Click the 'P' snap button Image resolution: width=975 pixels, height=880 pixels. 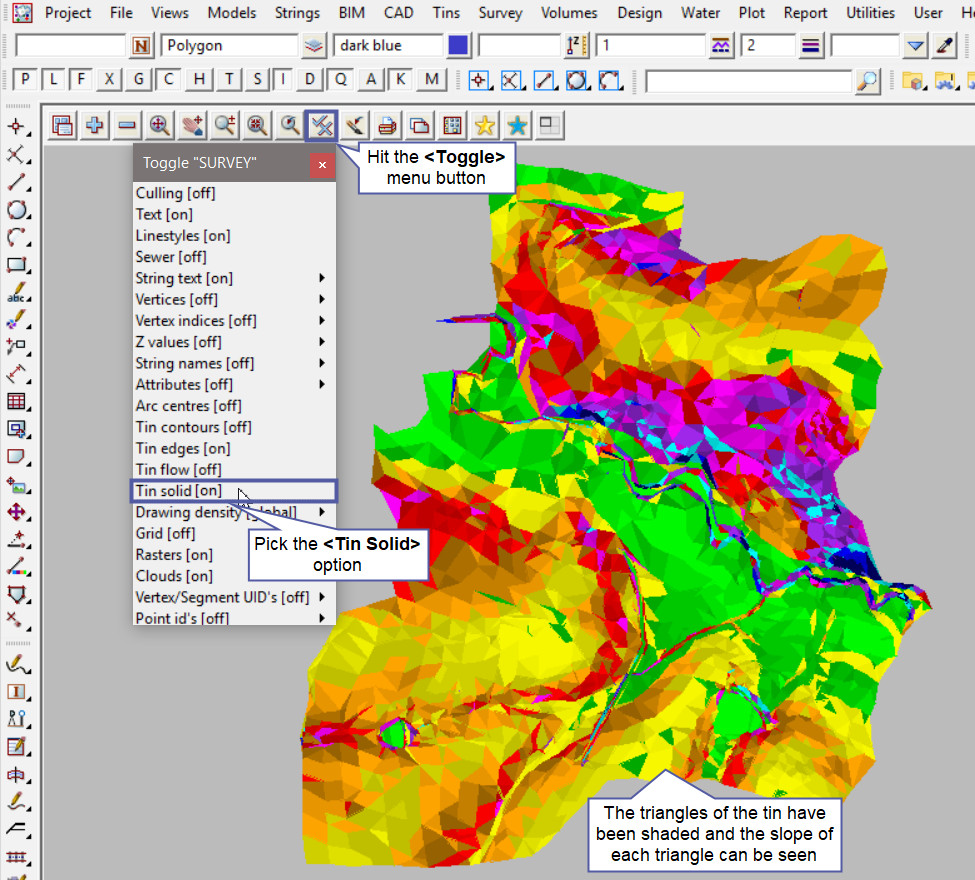pyautogui.click(x=25, y=80)
